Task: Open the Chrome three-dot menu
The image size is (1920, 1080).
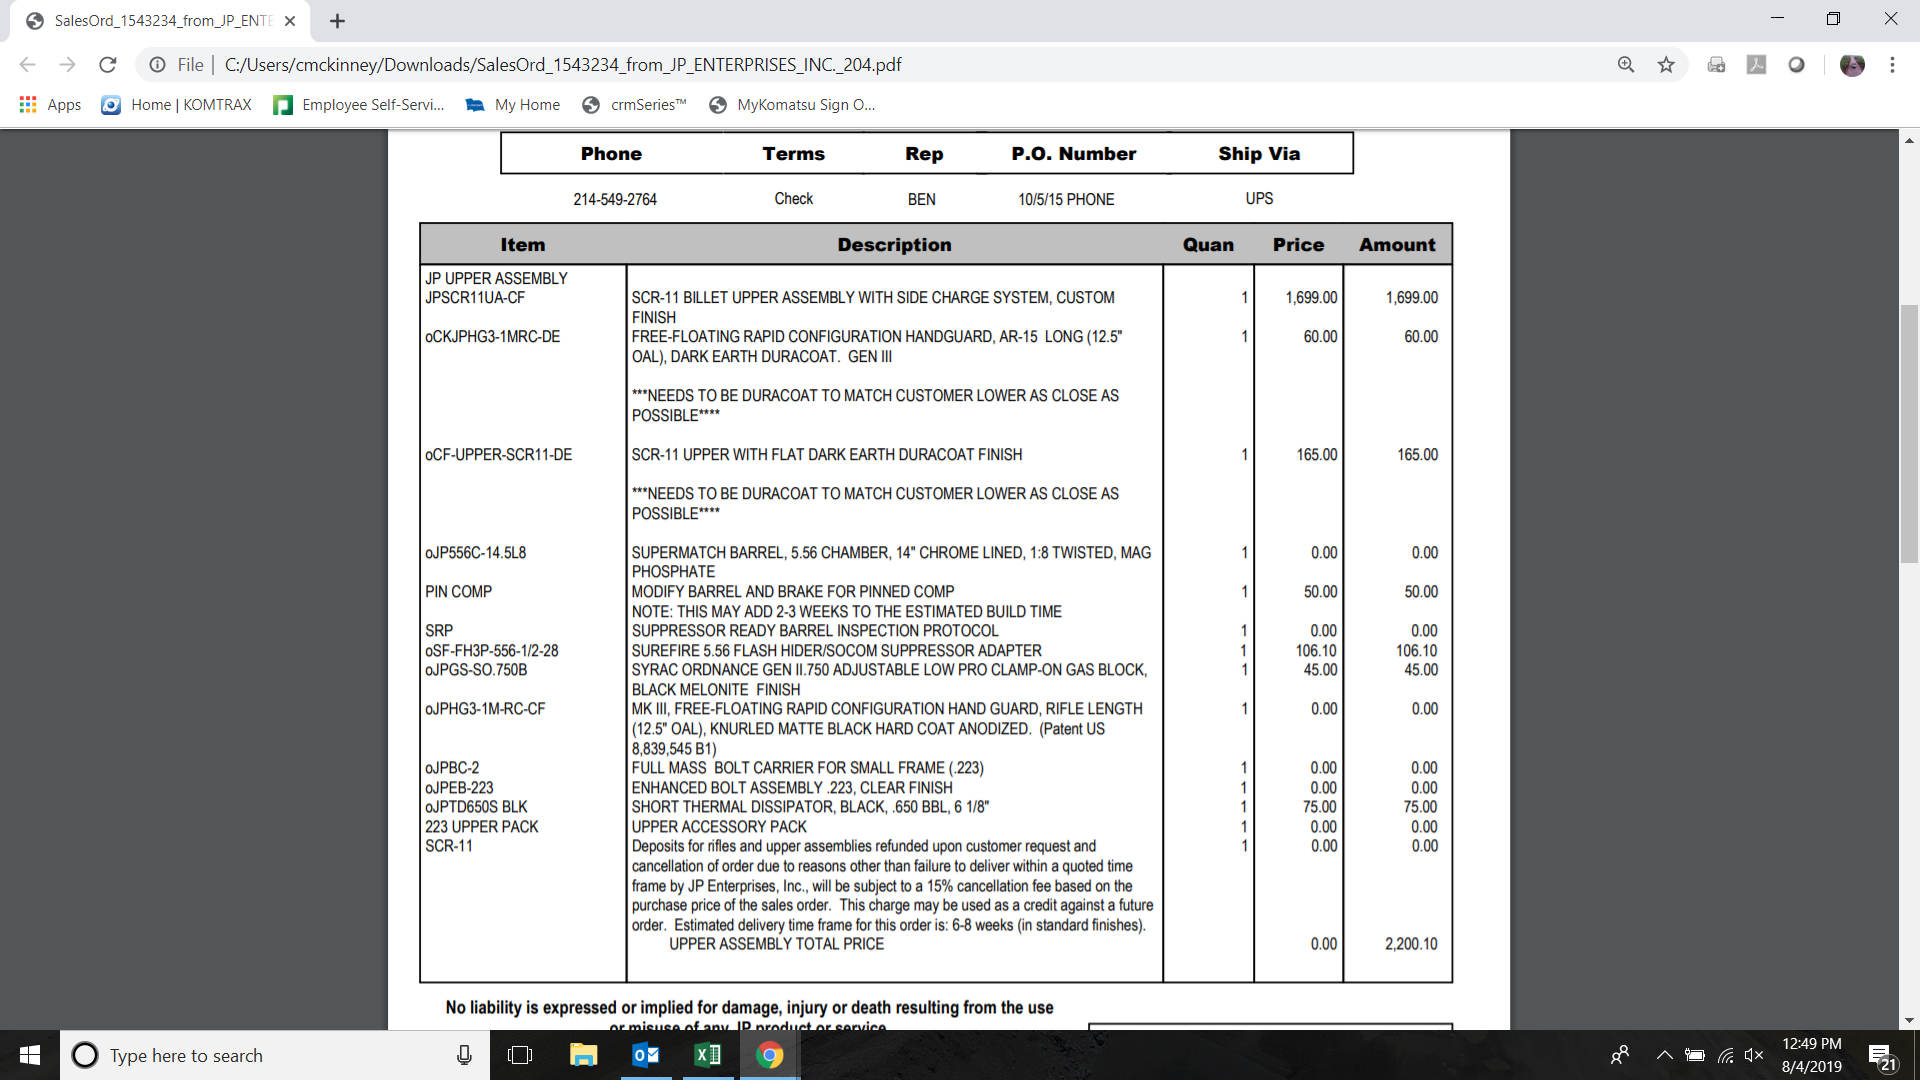Action: pyautogui.click(x=1892, y=65)
